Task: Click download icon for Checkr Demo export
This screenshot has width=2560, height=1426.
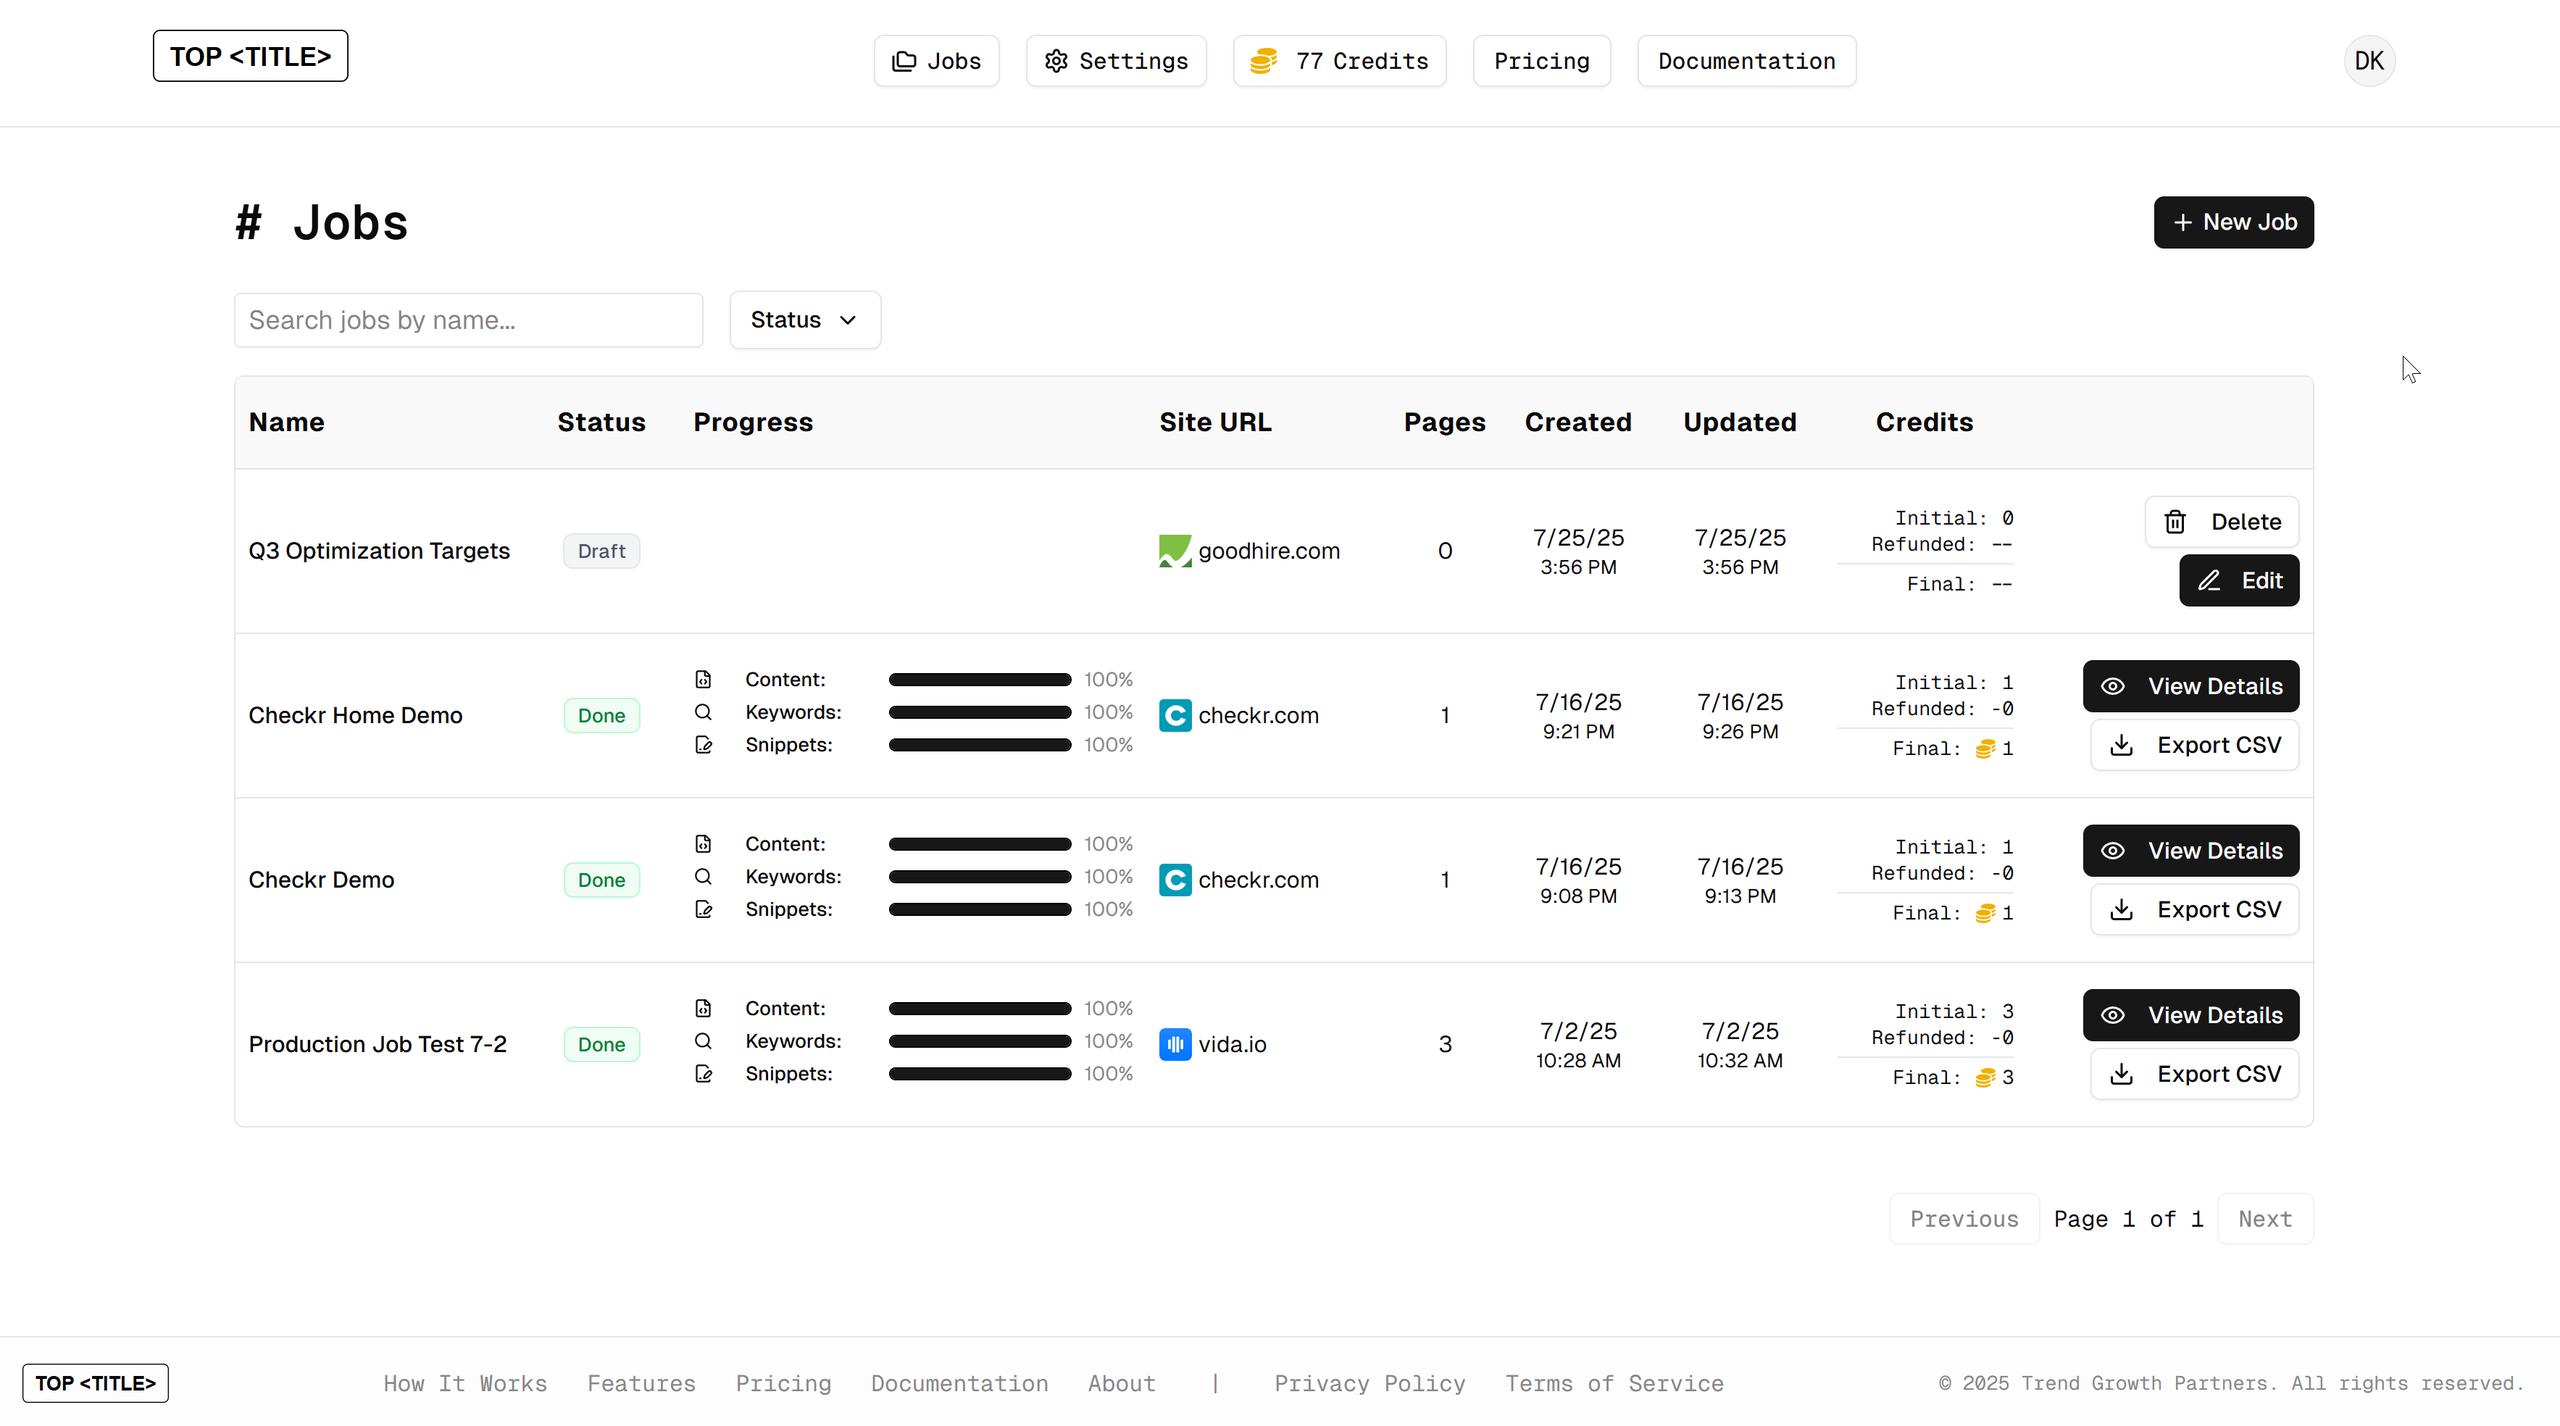Action: pos(2121,910)
